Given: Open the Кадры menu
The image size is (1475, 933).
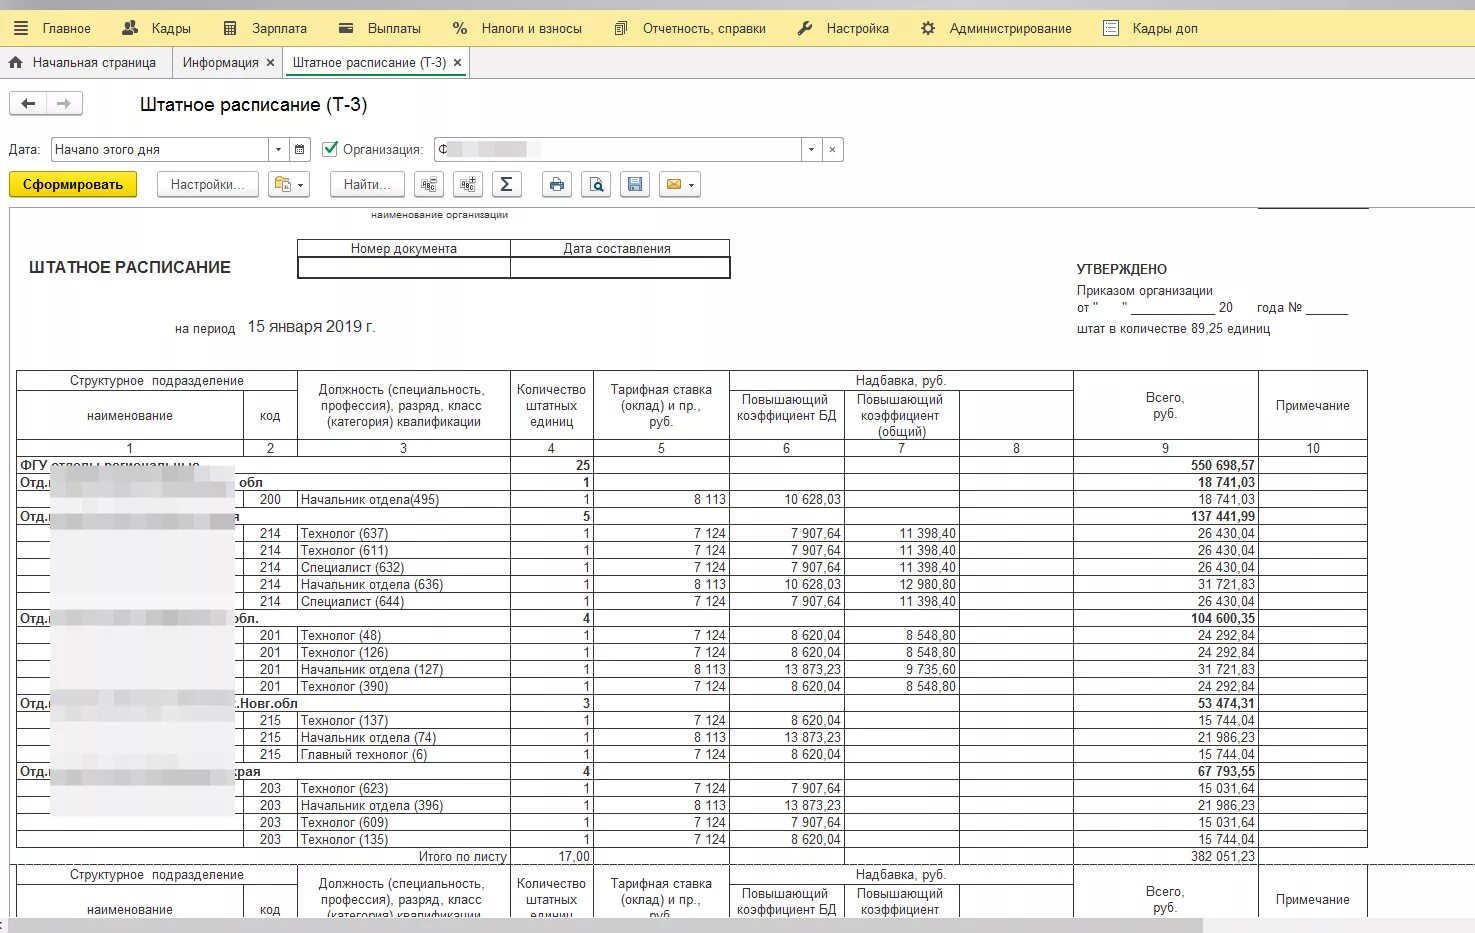Looking at the screenshot, I should click(x=156, y=28).
